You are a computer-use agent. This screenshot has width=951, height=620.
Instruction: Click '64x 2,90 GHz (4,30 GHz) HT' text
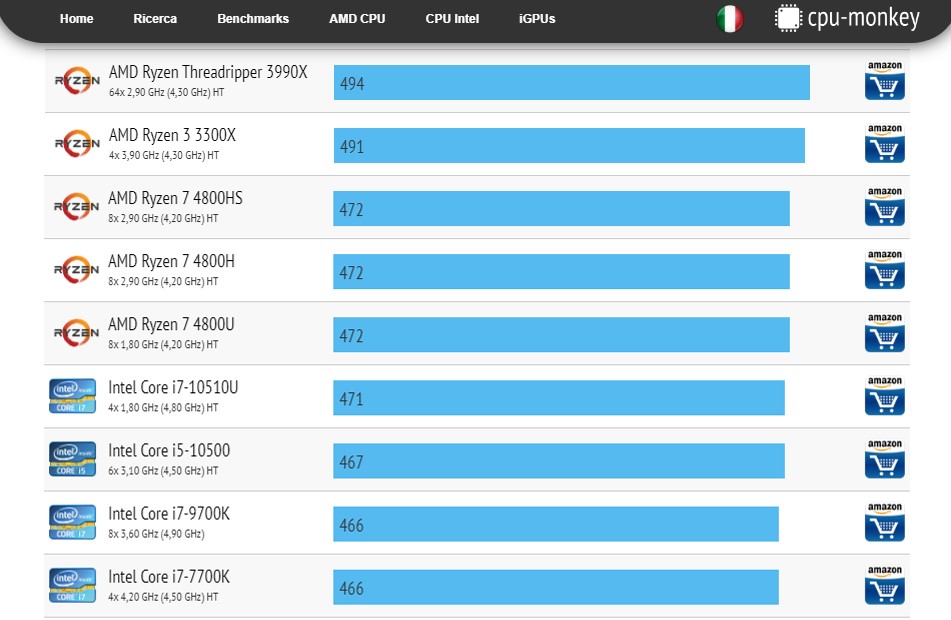tap(167, 92)
